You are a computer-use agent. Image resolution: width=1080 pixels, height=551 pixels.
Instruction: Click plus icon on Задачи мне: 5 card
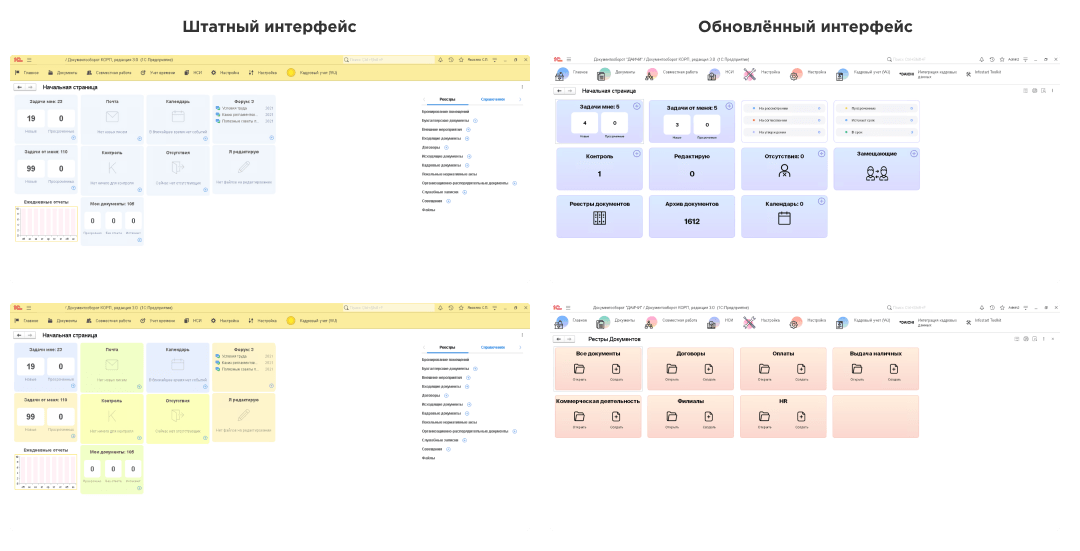click(636, 106)
